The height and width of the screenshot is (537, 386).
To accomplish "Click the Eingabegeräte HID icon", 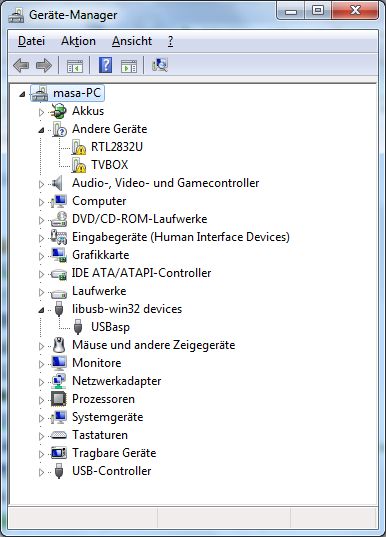I will pyautogui.click(x=59, y=237).
